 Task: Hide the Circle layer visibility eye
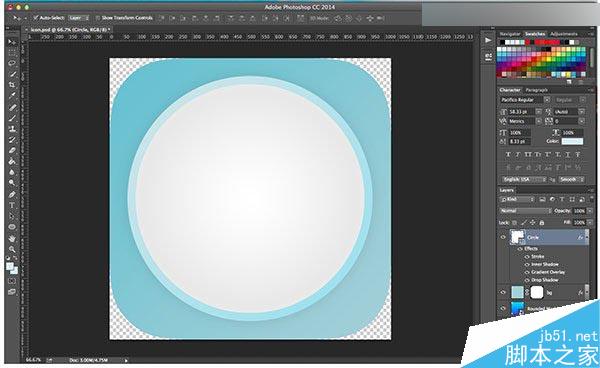tap(503, 237)
